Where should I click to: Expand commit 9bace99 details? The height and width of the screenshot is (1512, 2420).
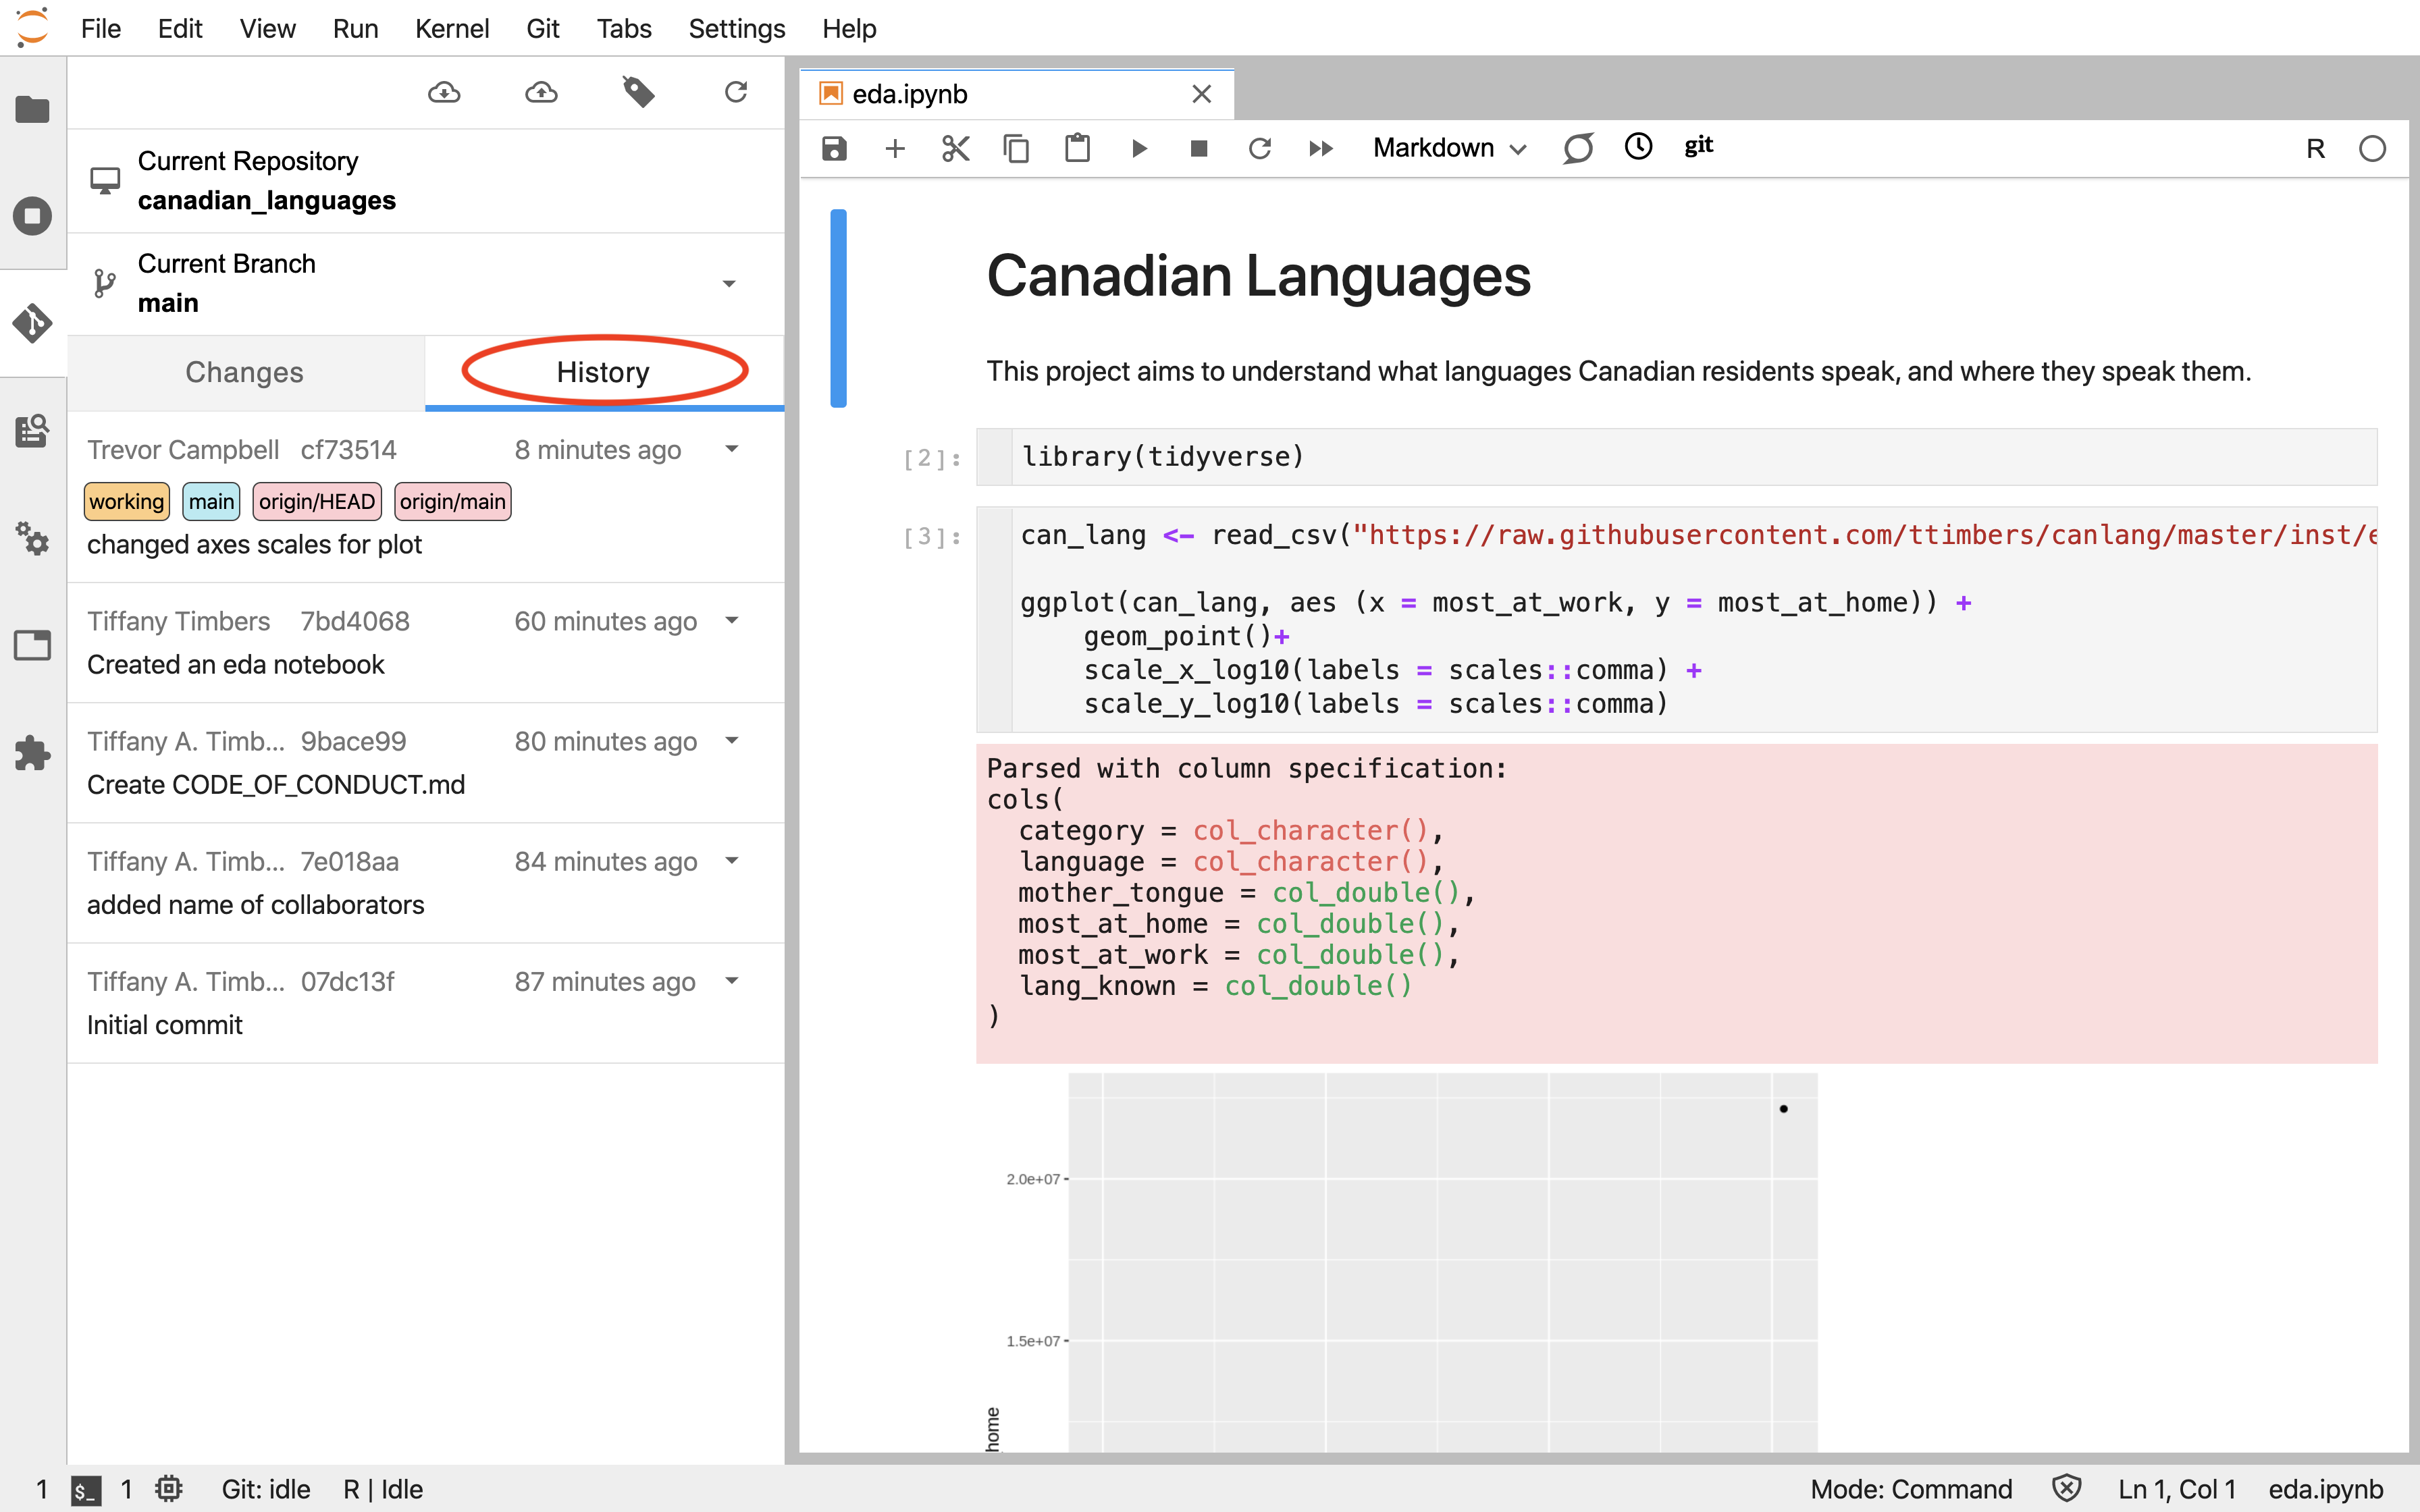point(732,741)
